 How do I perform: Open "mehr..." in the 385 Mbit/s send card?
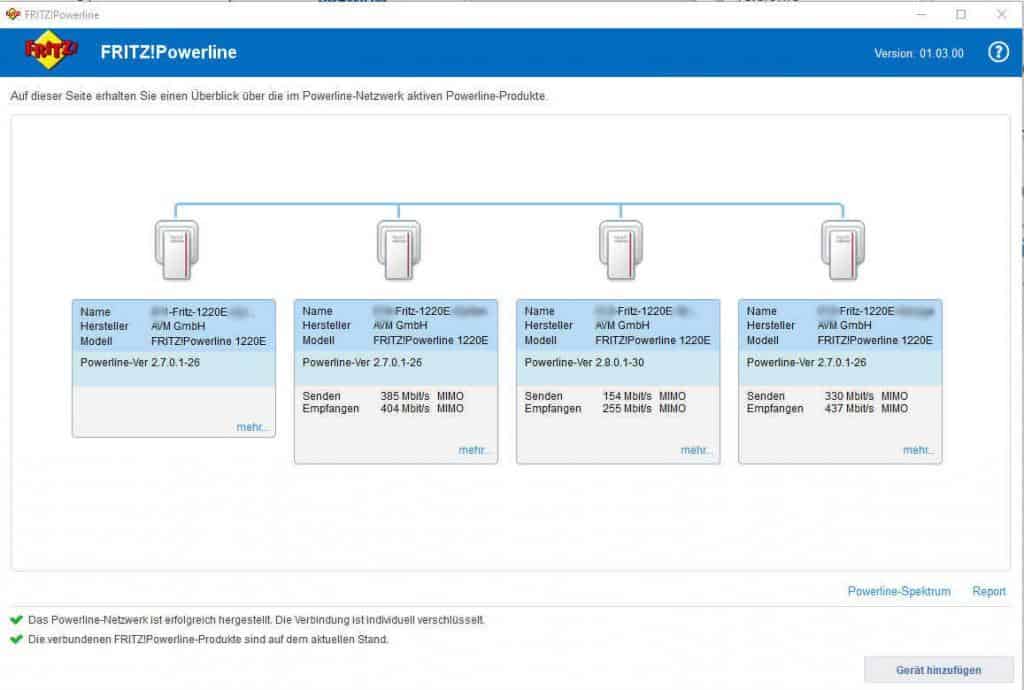[x=474, y=450]
